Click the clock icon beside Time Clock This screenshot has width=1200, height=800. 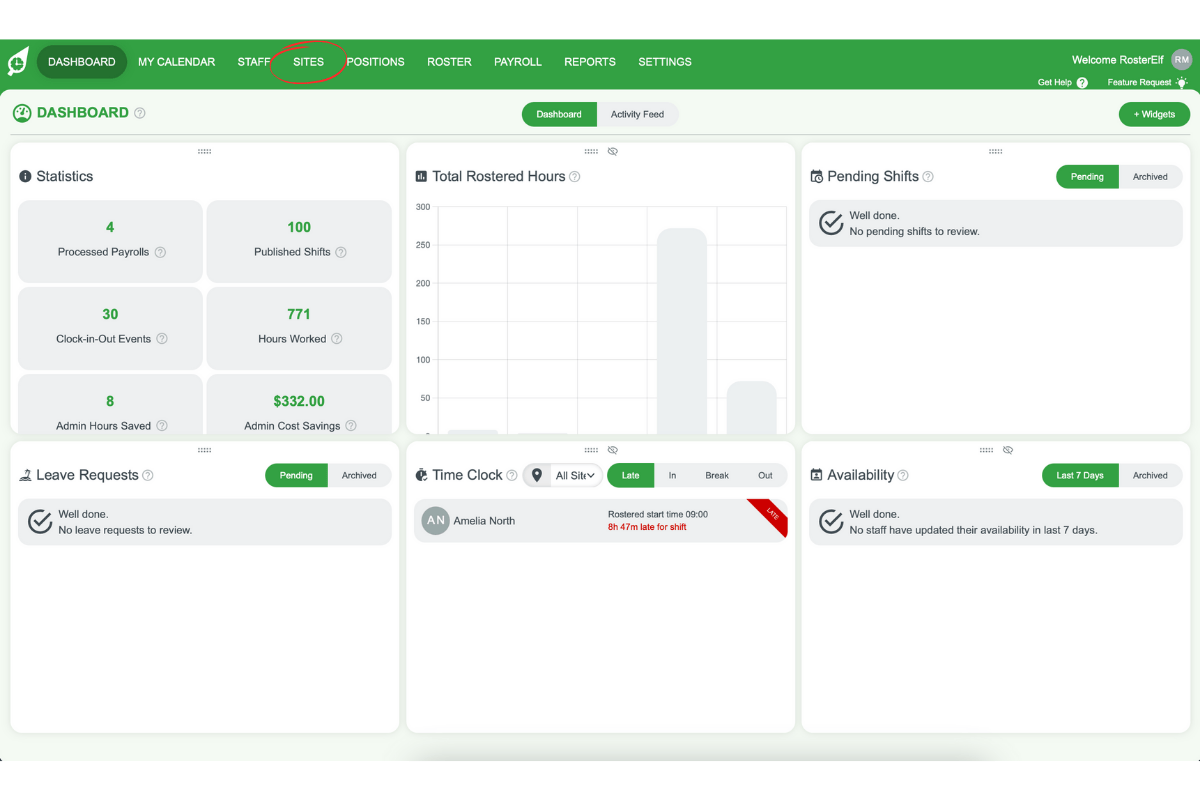point(420,475)
